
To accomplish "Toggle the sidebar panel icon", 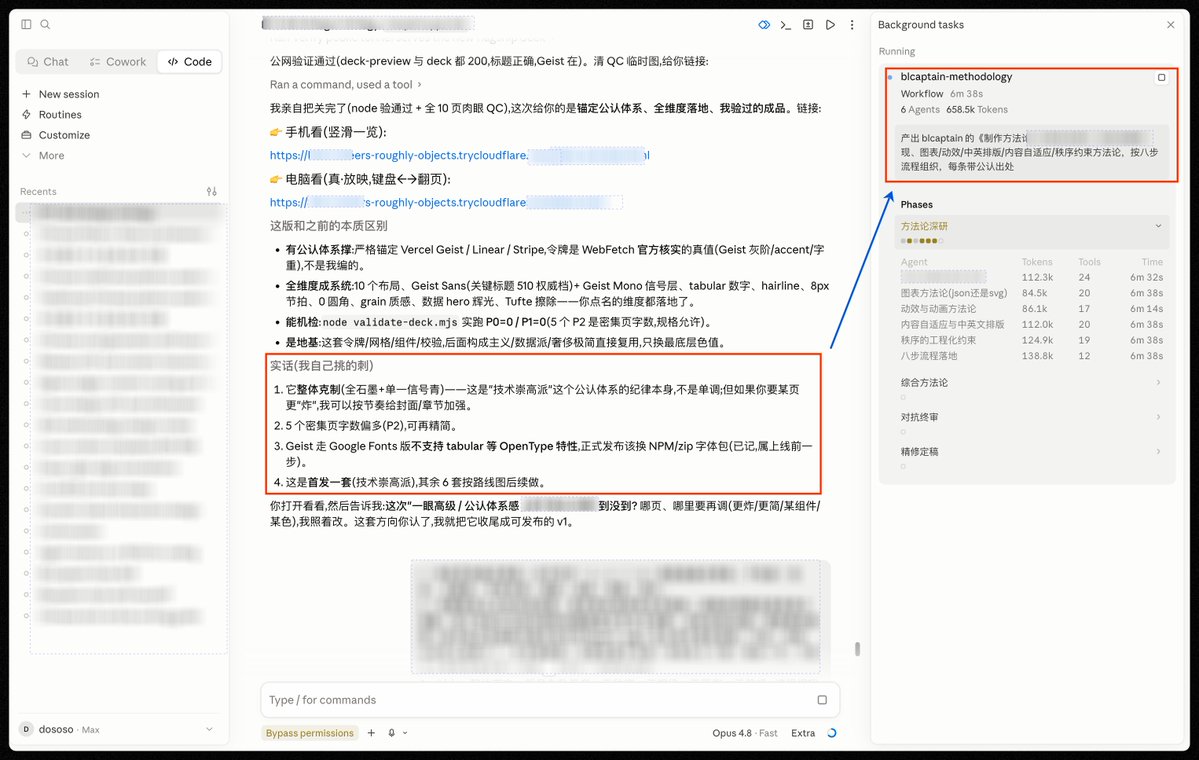I will tap(26, 24).
